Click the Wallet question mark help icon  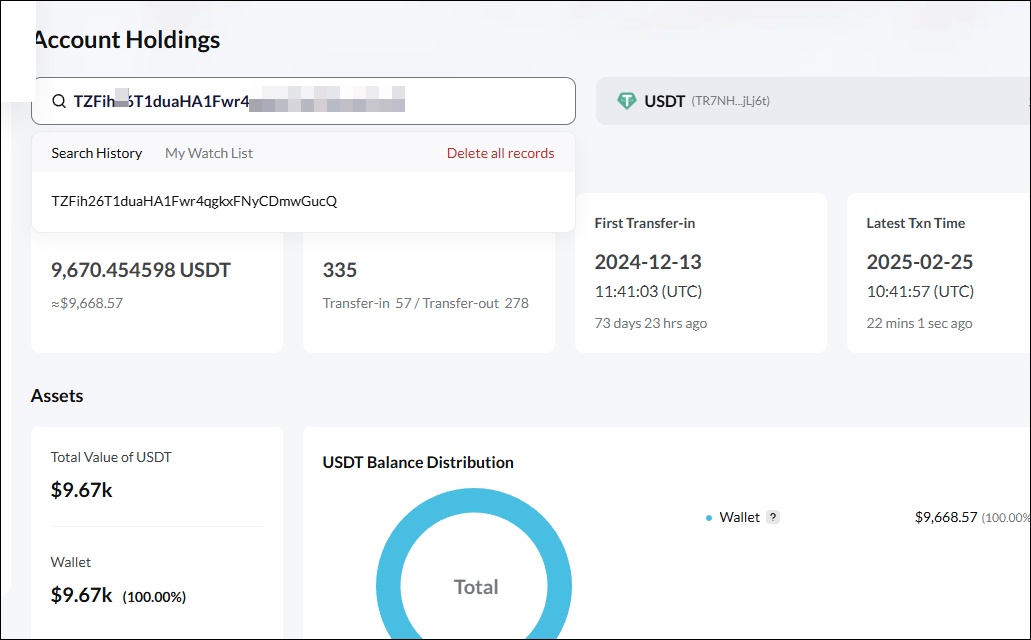click(773, 517)
